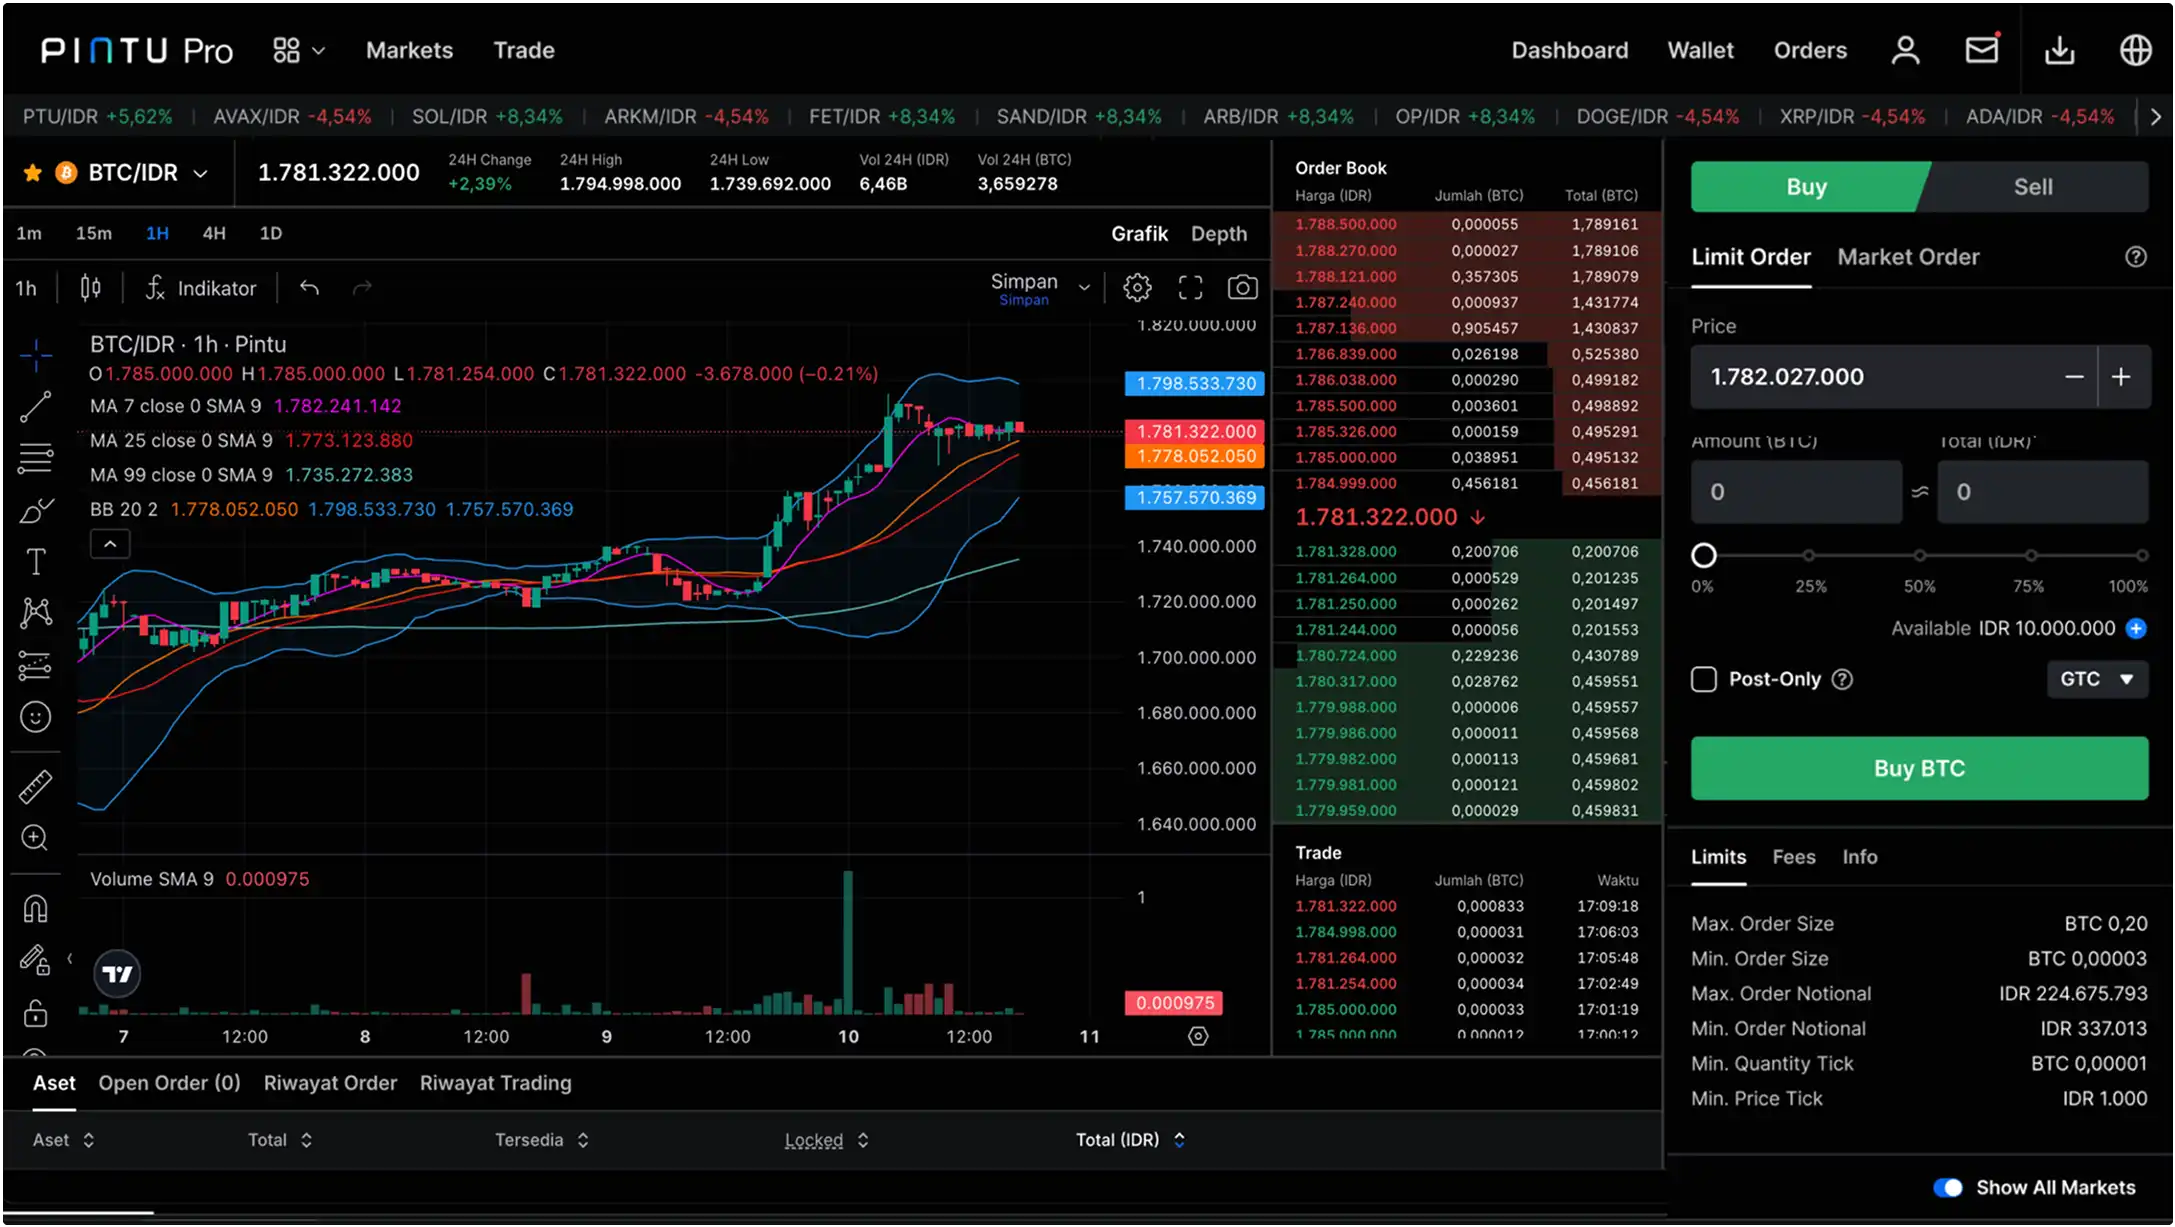The width and height of the screenshot is (2175, 1227).
Task: Open the Simpan save dropdown arrow
Action: point(1084,288)
